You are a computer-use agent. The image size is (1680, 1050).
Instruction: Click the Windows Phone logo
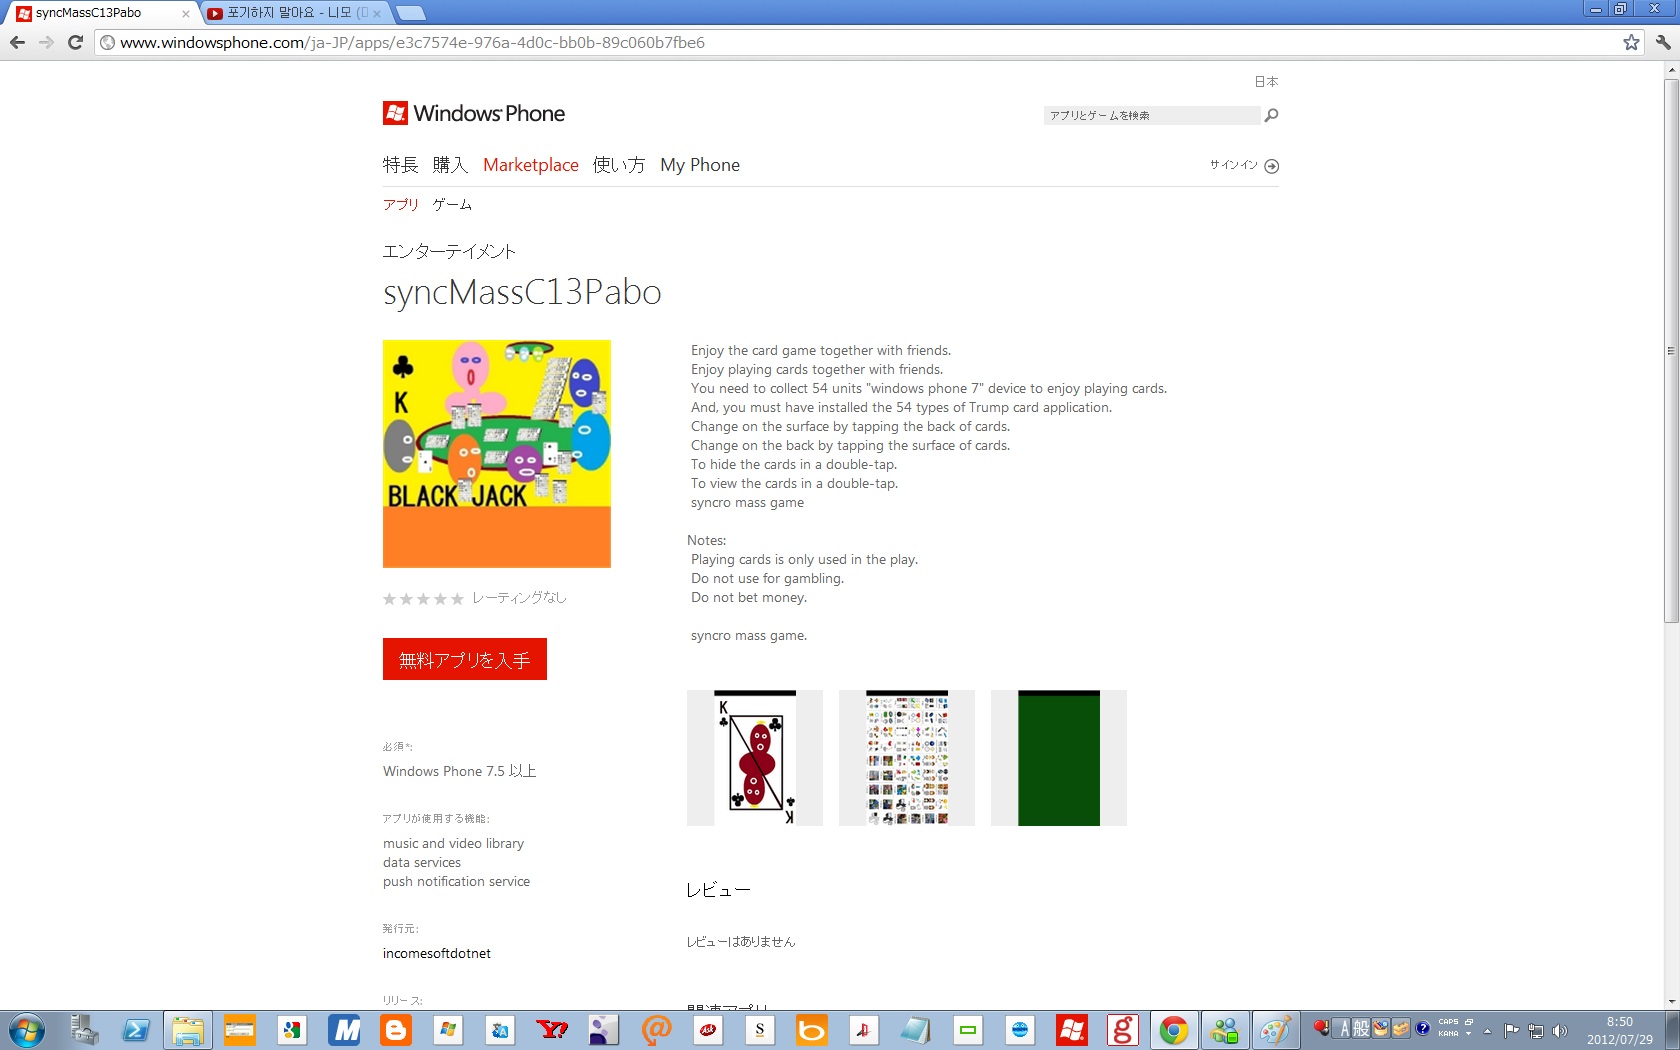coord(474,113)
